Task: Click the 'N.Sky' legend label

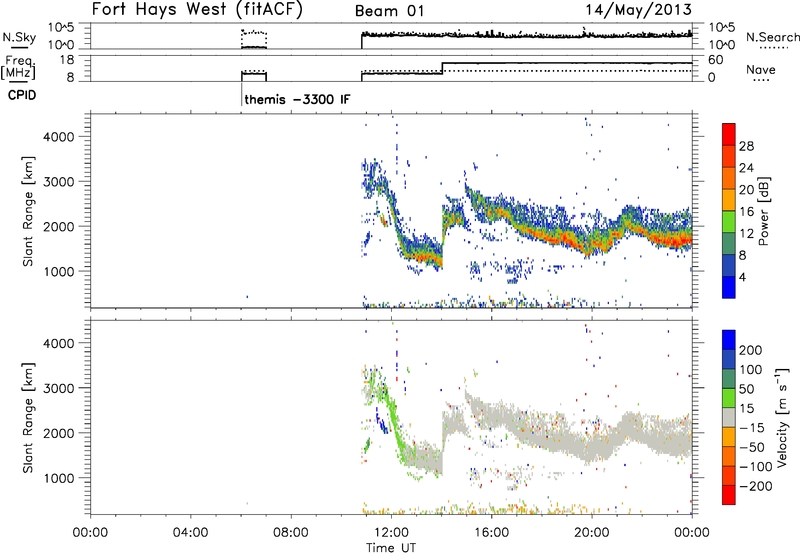Action: click(x=19, y=37)
